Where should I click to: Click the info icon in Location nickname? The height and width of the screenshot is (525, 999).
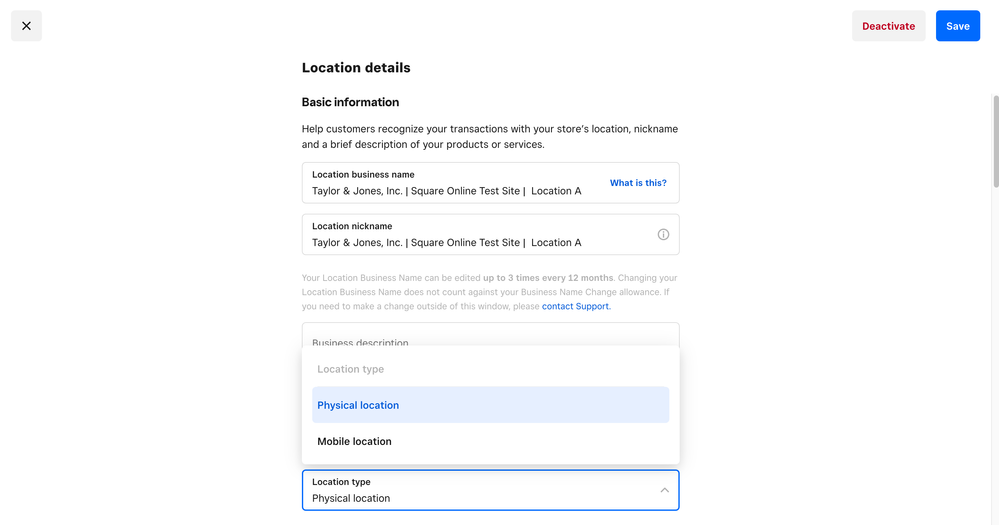[x=663, y=234]
